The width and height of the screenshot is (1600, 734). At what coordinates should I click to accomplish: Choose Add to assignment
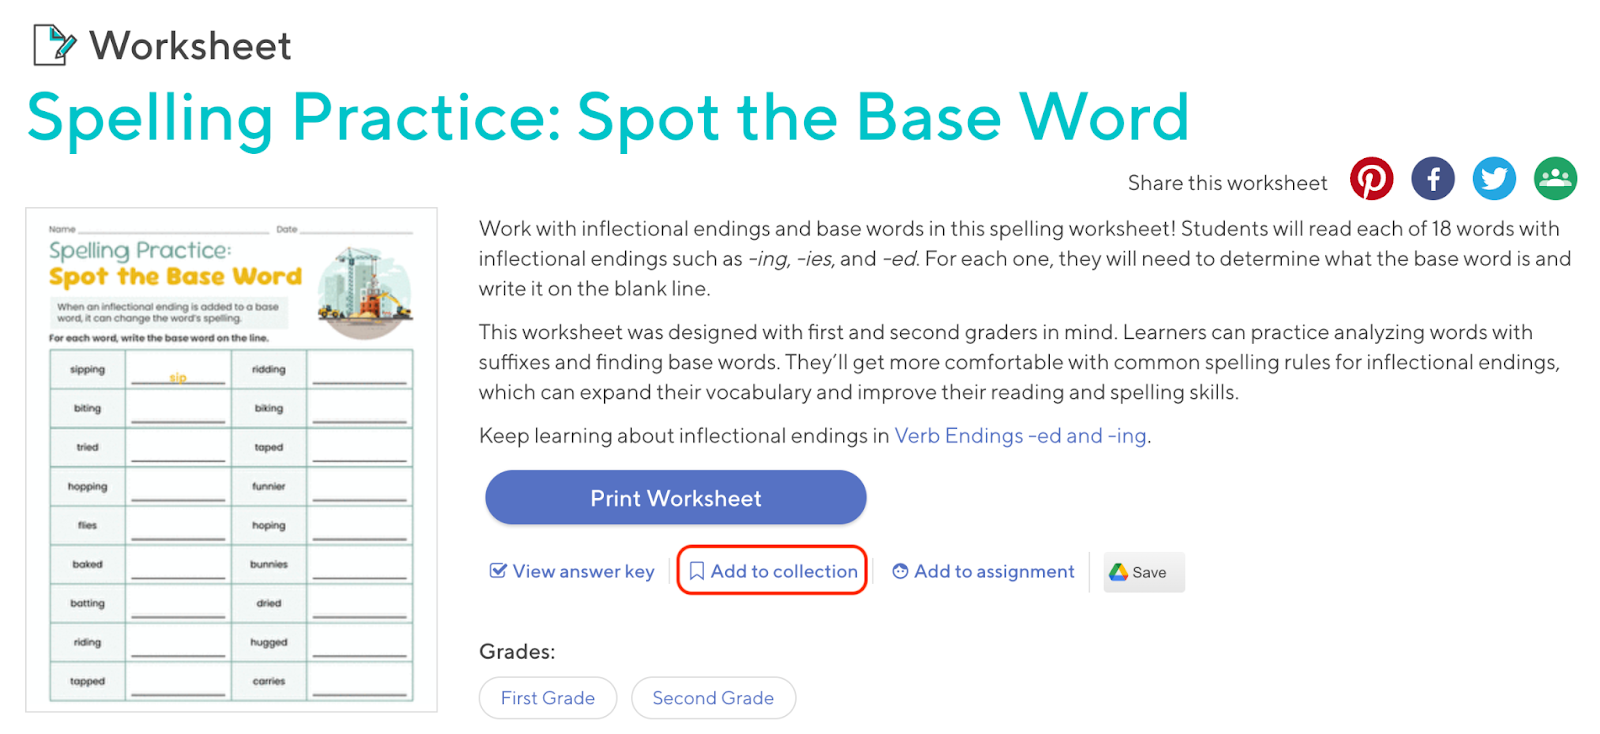(994, 571)
